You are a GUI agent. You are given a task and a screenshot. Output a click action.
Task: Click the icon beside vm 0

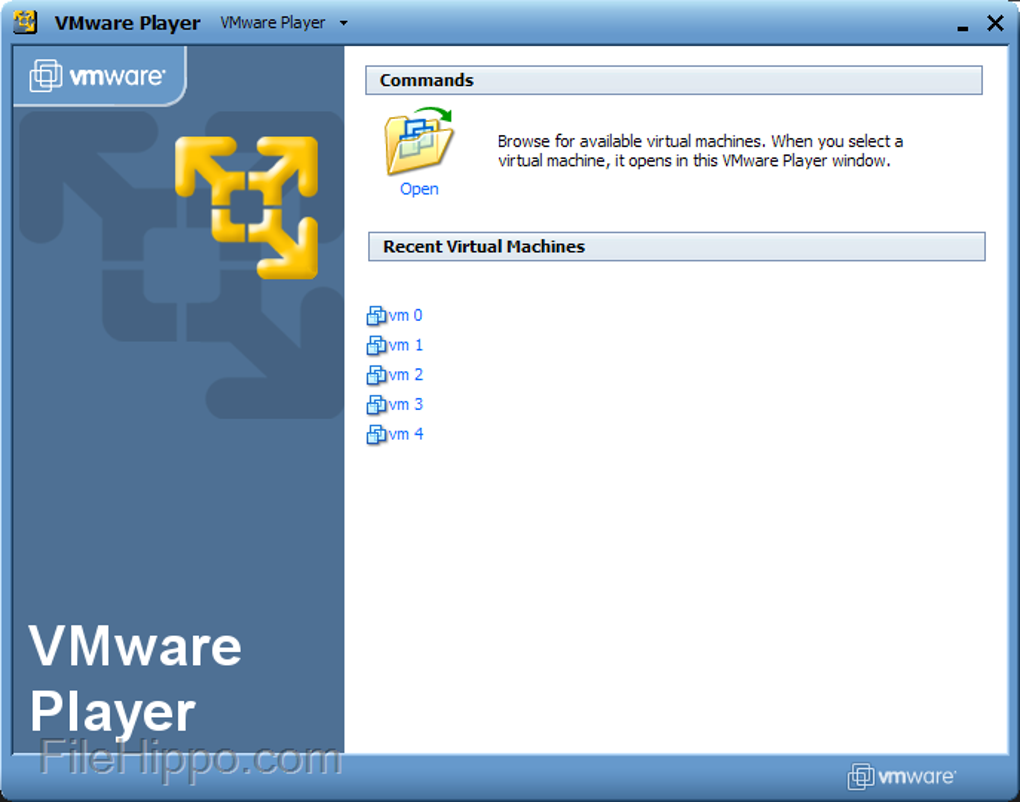click(x=377, y=316)
